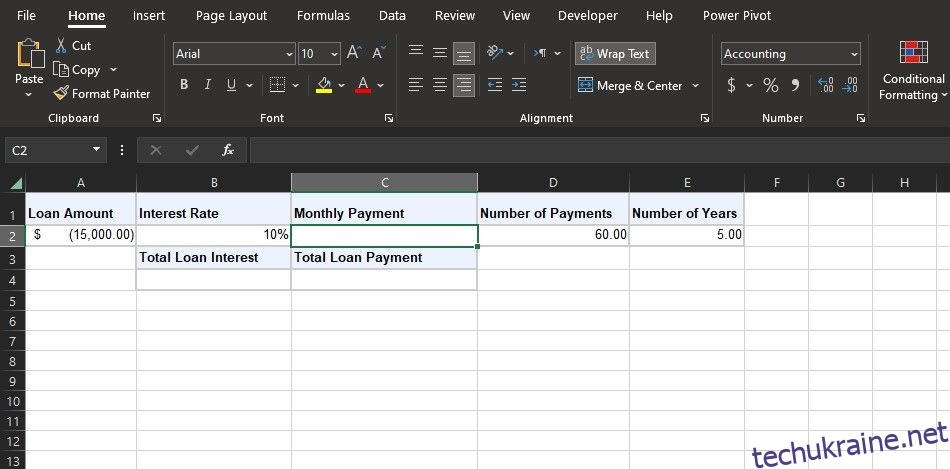Screen dimensions: 950x469
Task: Open the Number format dialog launcher
Action: click(861, 119)
